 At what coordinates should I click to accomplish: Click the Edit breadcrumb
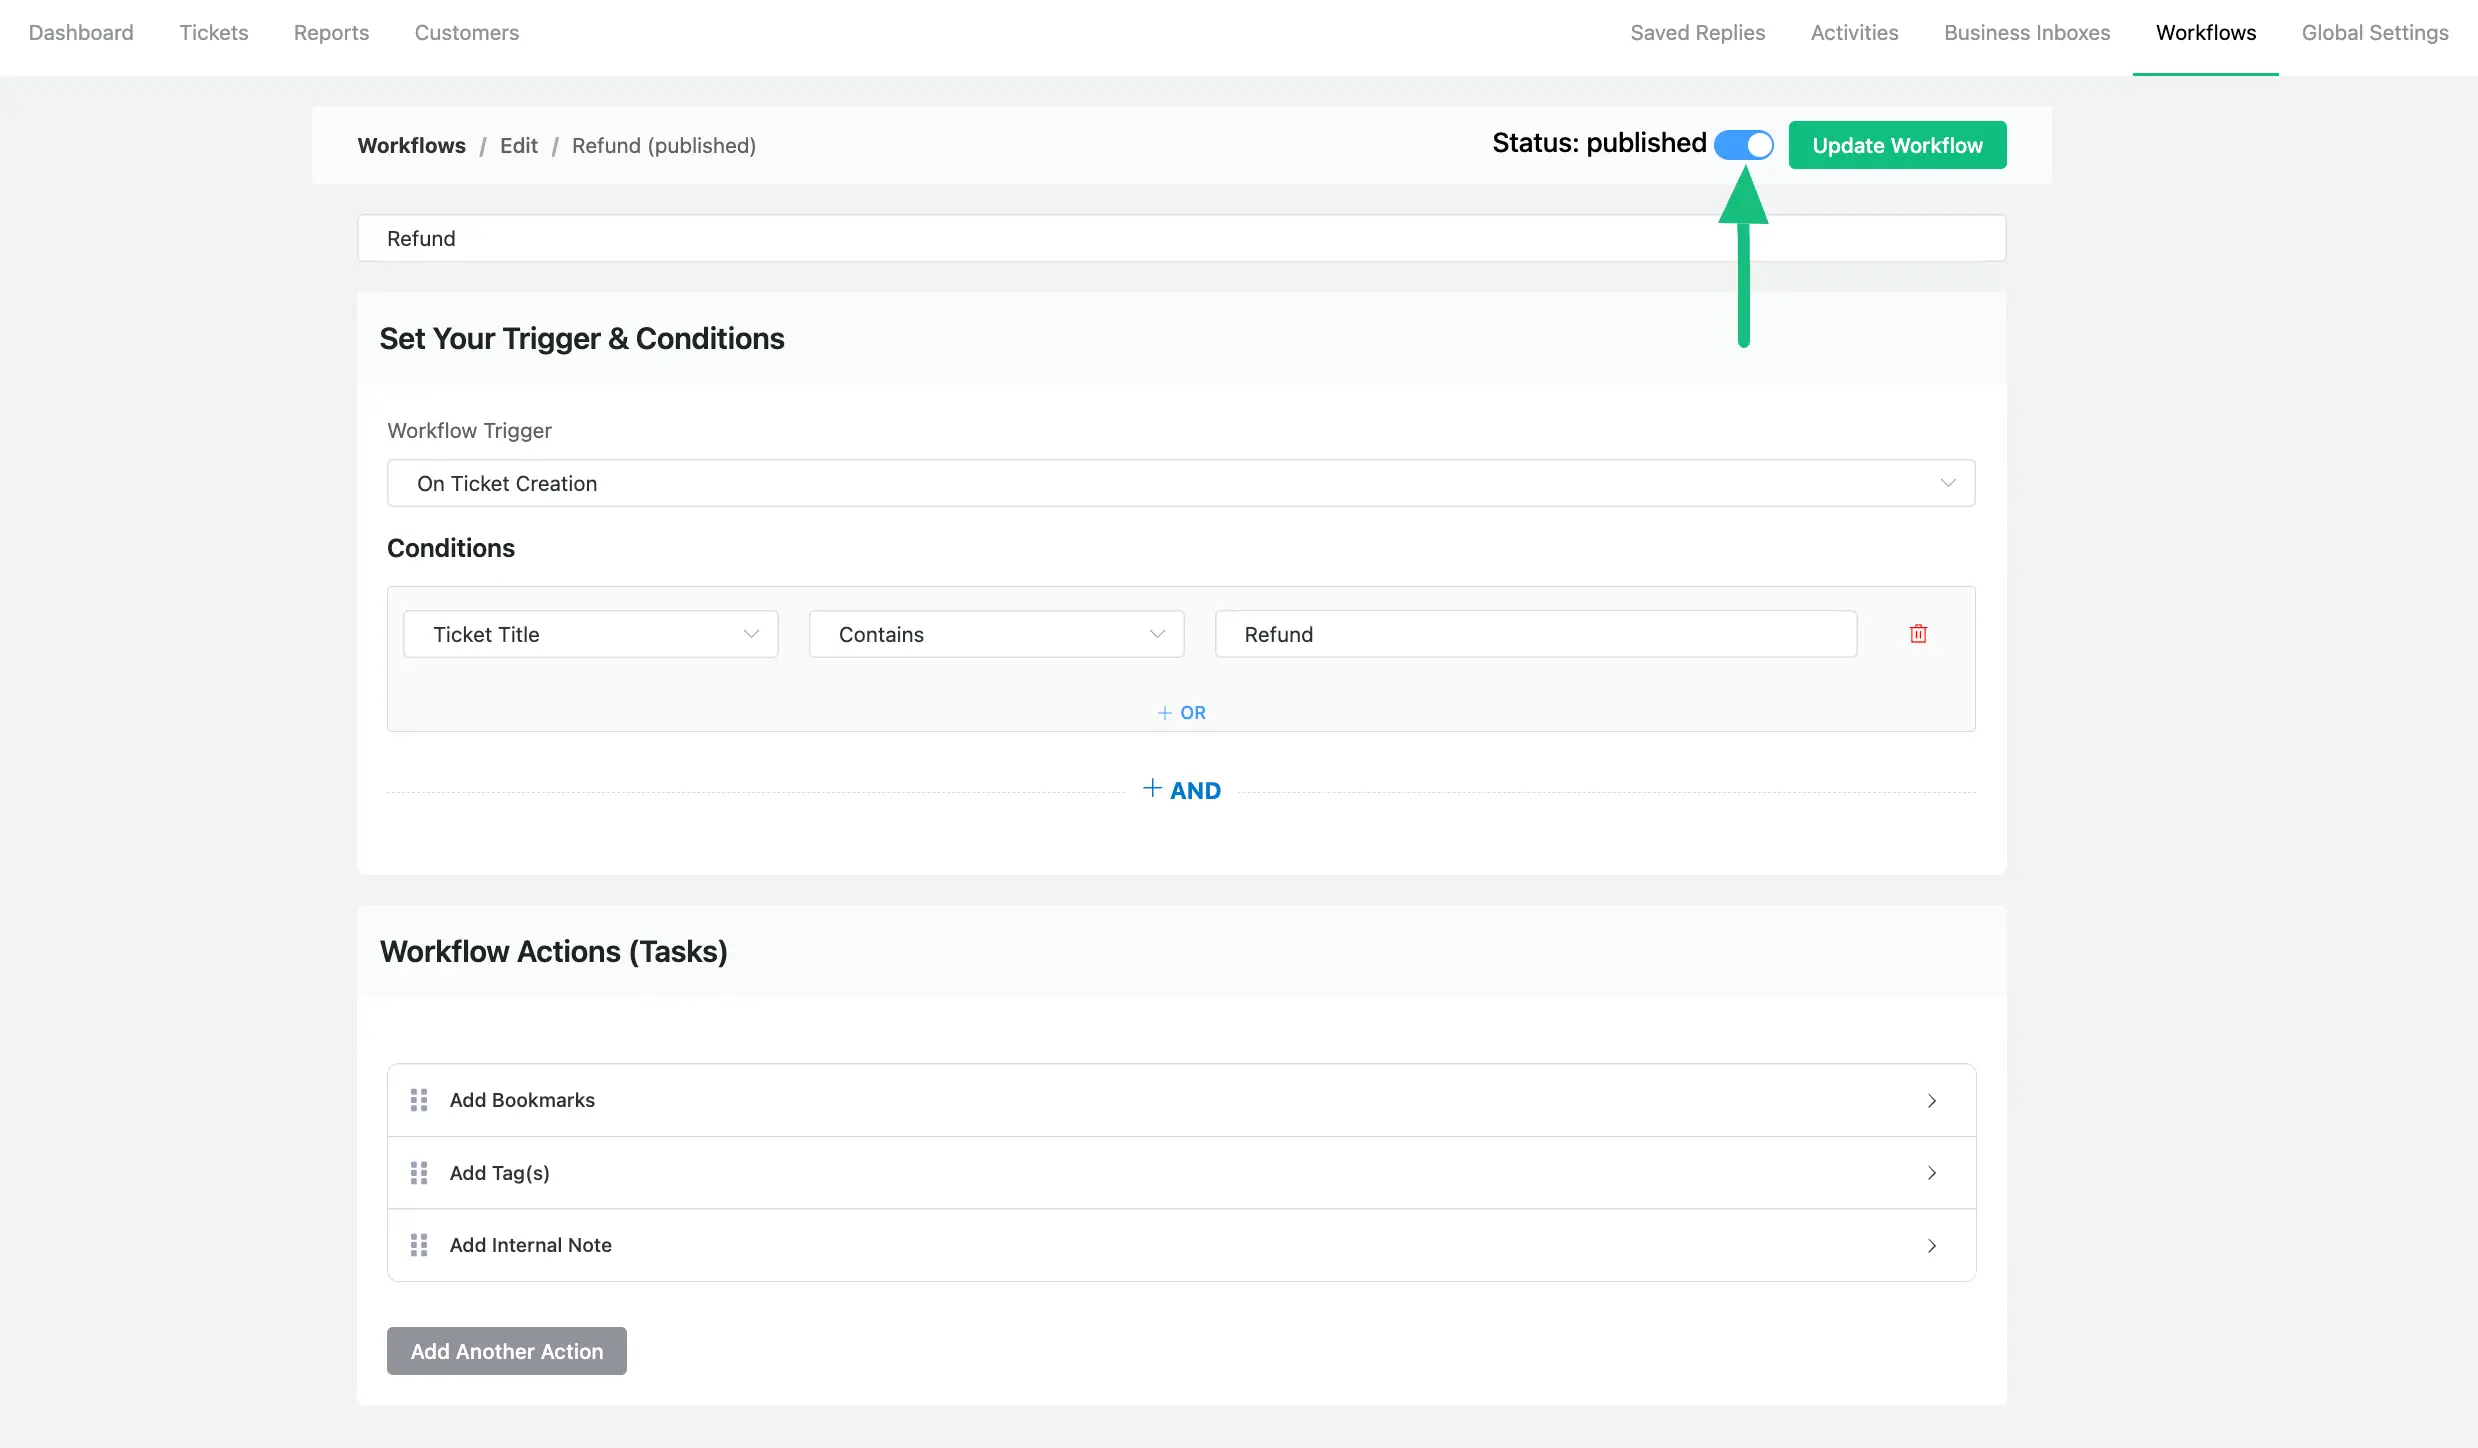point(519,146)
